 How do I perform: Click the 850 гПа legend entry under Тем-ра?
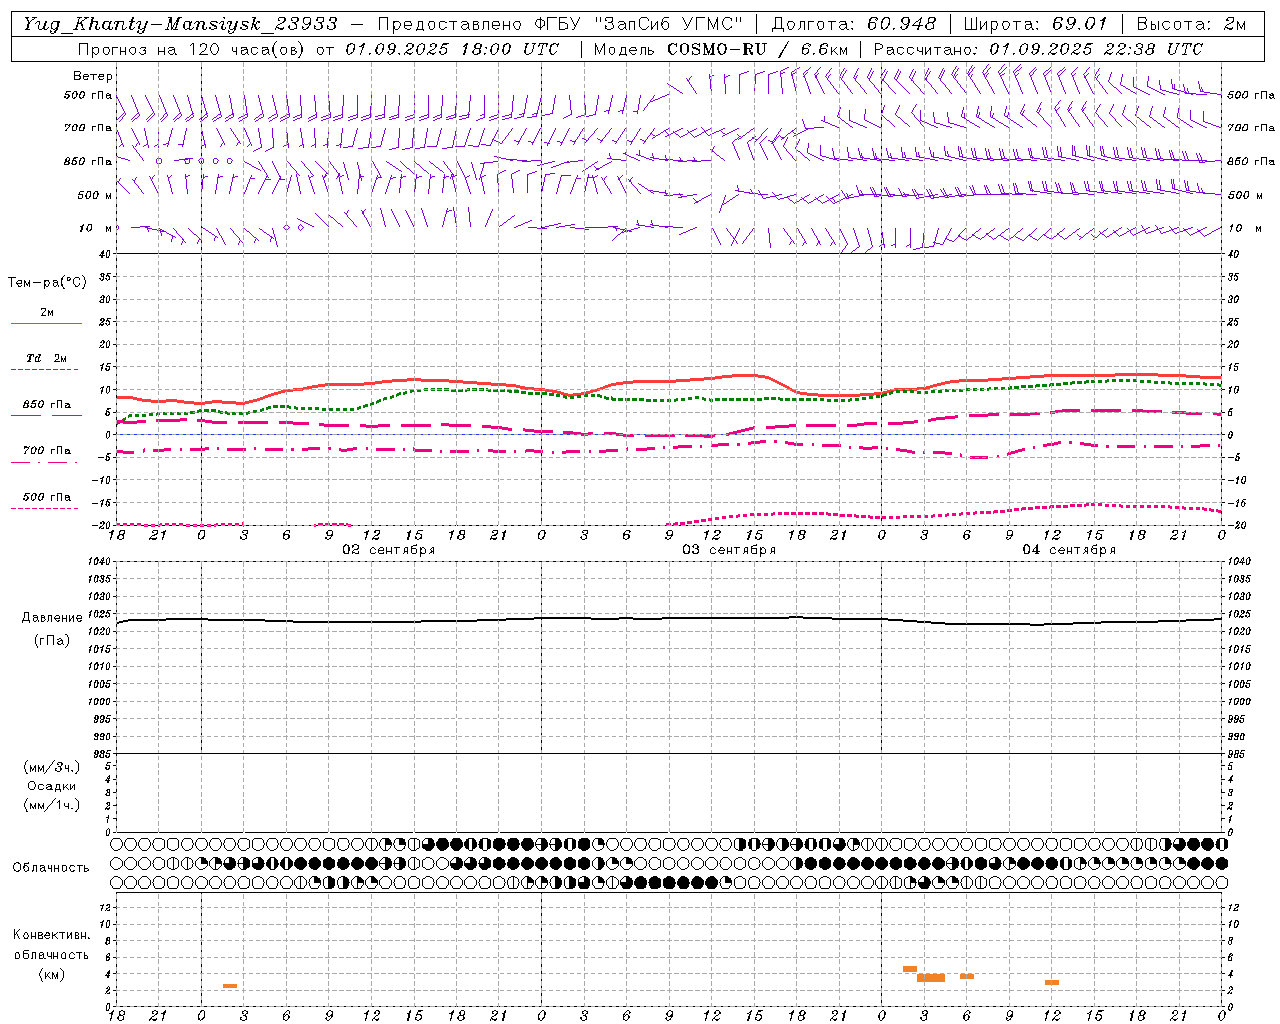(46, 405)
